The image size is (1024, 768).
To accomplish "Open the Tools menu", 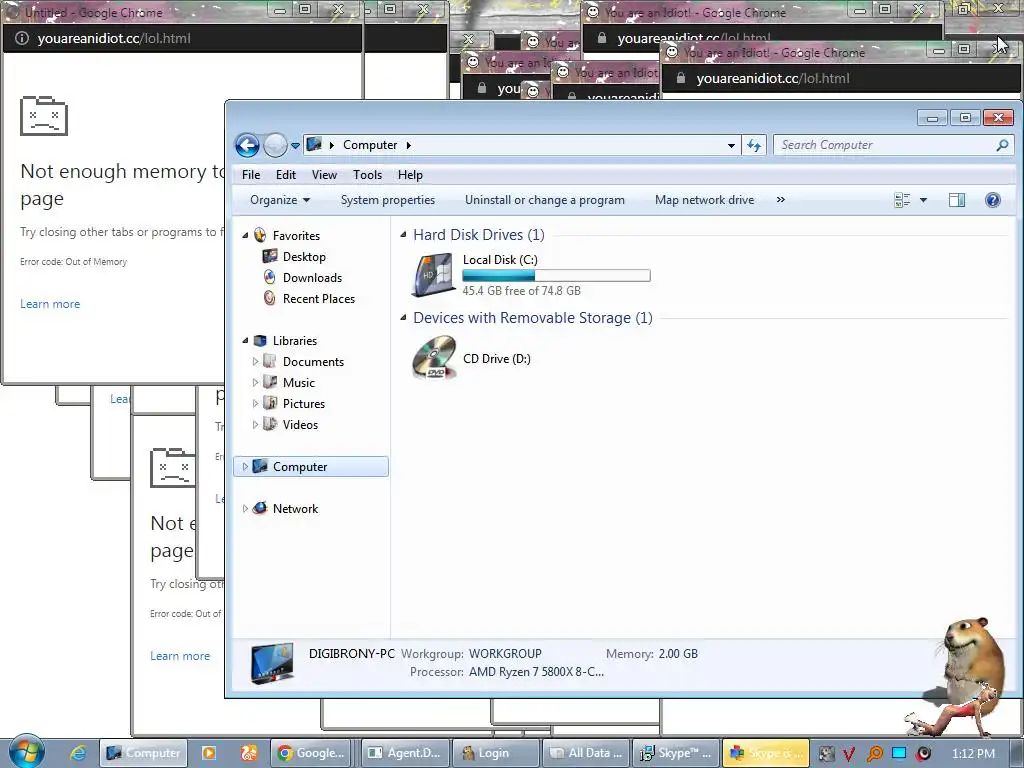I will (x=367, y=174).
